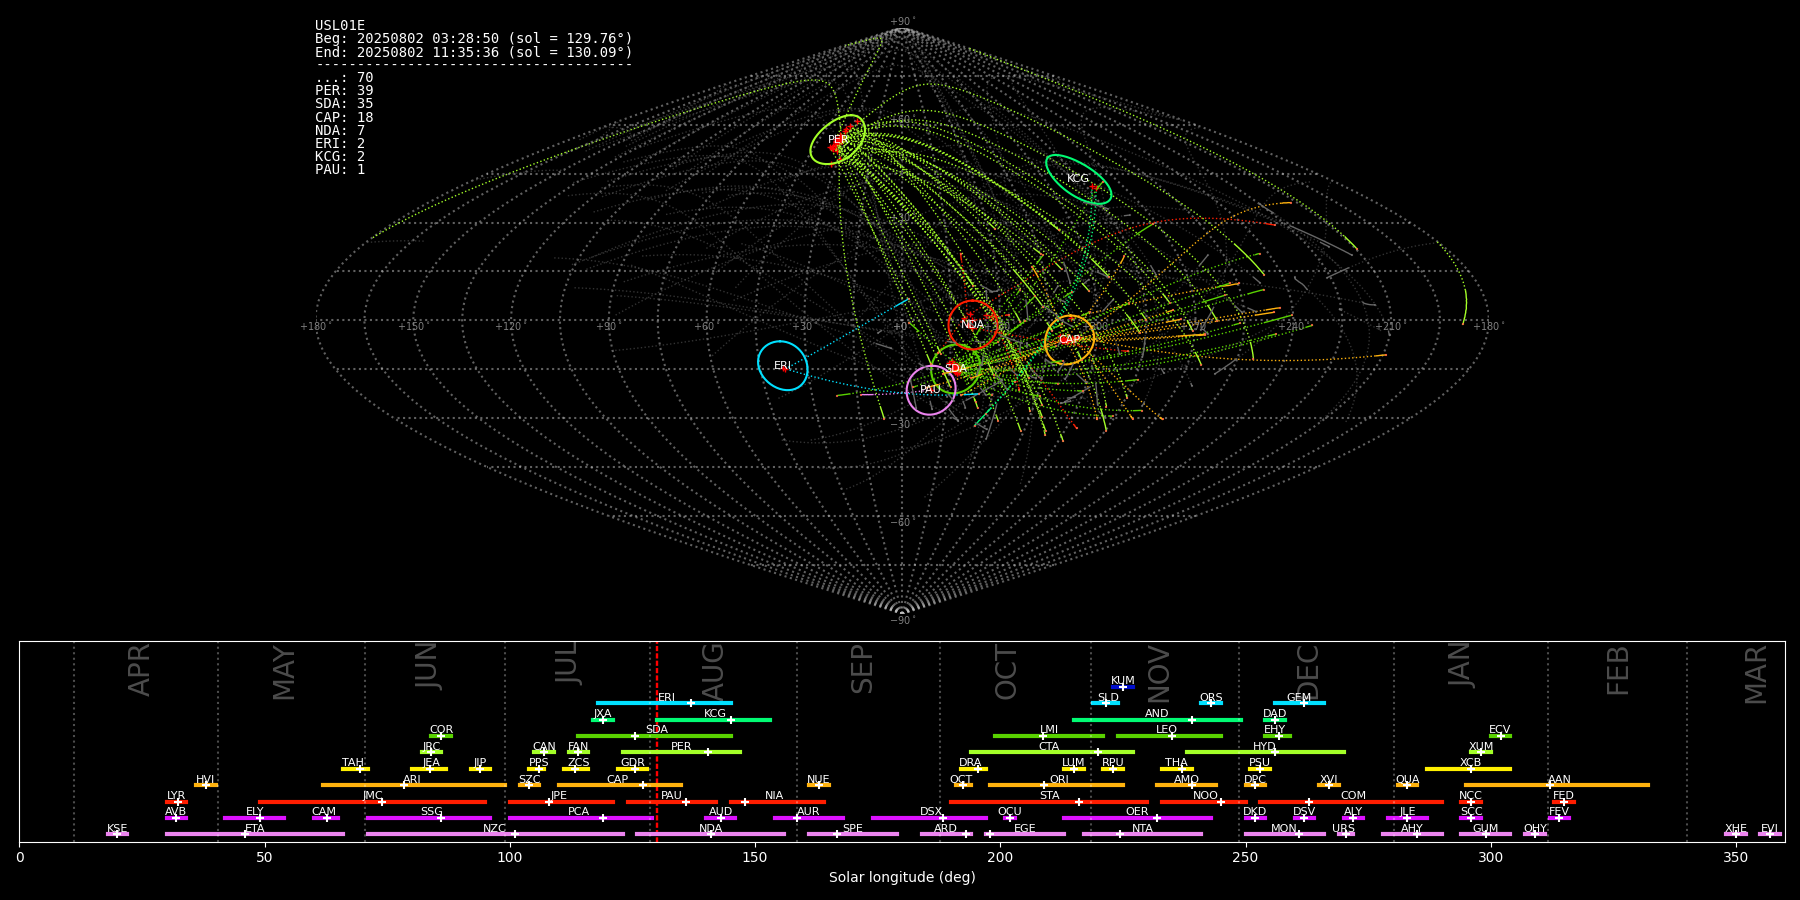Screen dimensions: 1800x900
Task: Click the orange CAP bar in timeline
Action: (620, 785)
